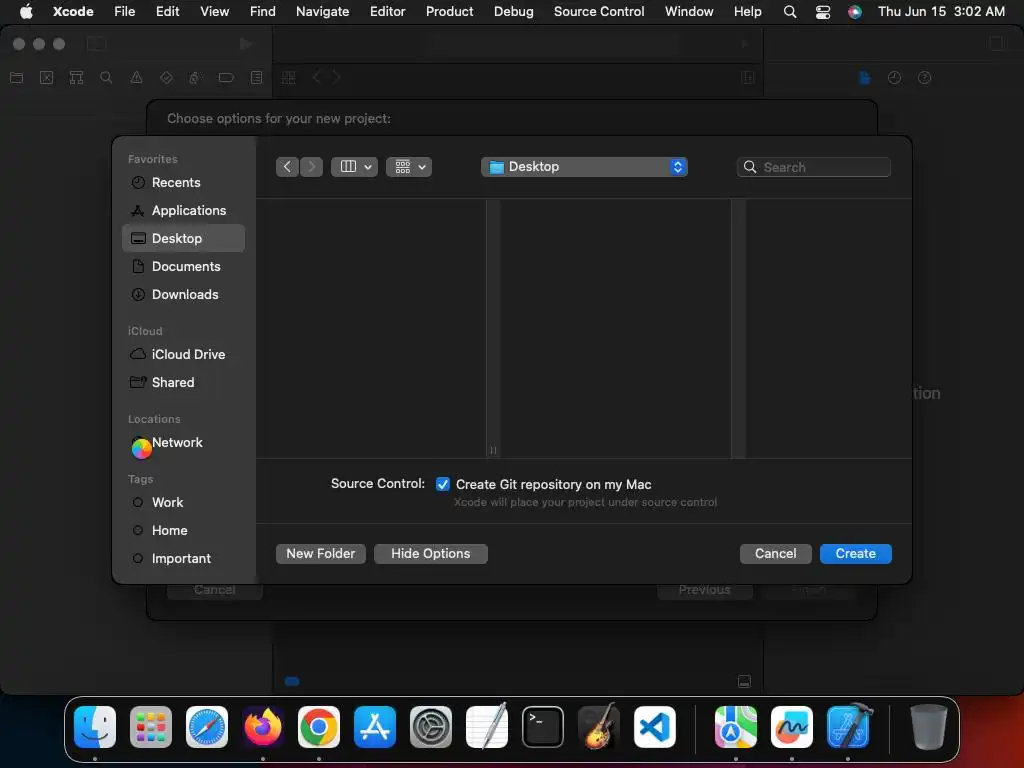Screen dimensions: 1024x768
Task: Open the Editor menu
Action: 387,11
